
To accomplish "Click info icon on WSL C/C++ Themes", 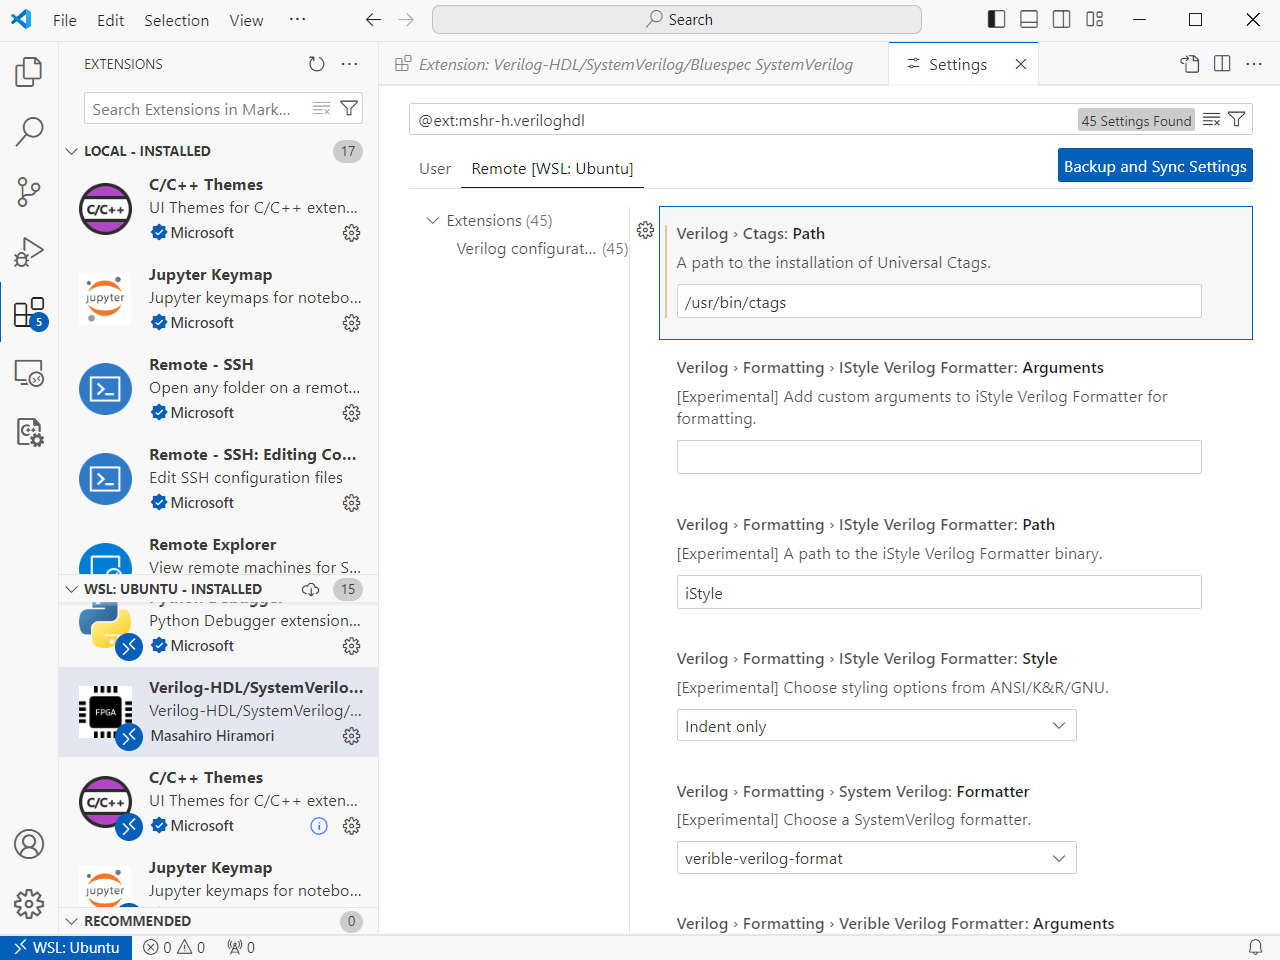I will click(319, 826).
